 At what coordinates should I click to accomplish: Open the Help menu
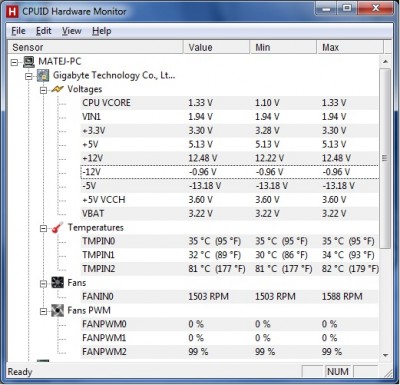(102, 31)
